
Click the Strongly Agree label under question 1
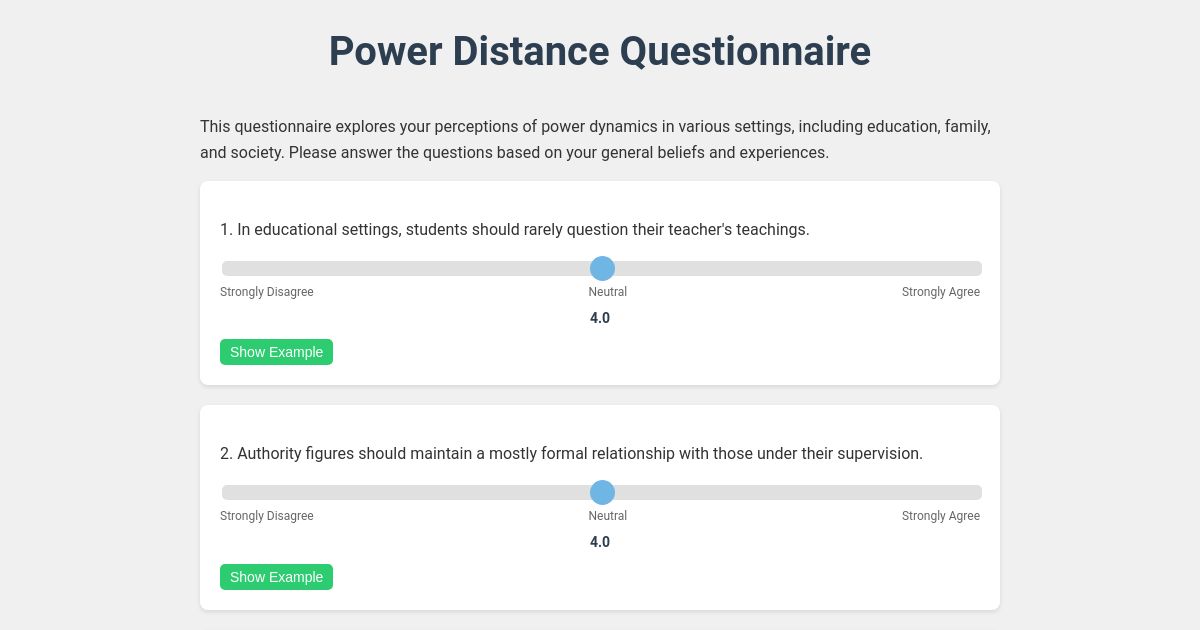tap(941, 292)
